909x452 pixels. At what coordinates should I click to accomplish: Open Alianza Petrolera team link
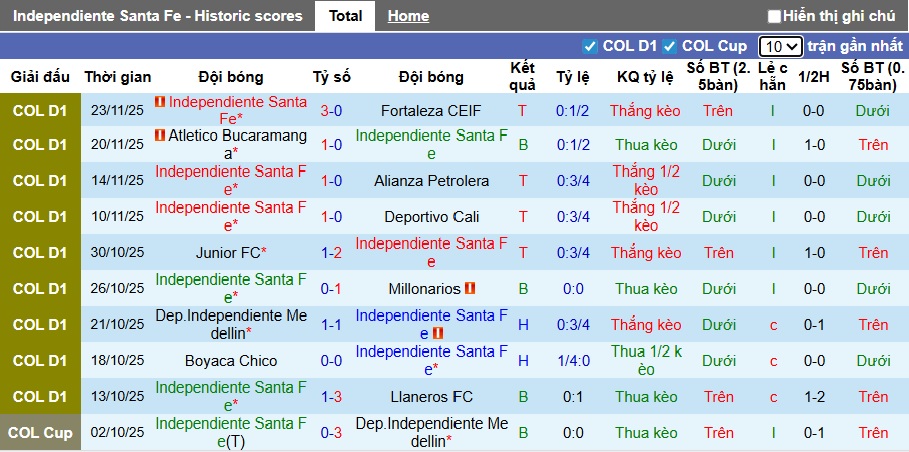click(x=431, y=181)
